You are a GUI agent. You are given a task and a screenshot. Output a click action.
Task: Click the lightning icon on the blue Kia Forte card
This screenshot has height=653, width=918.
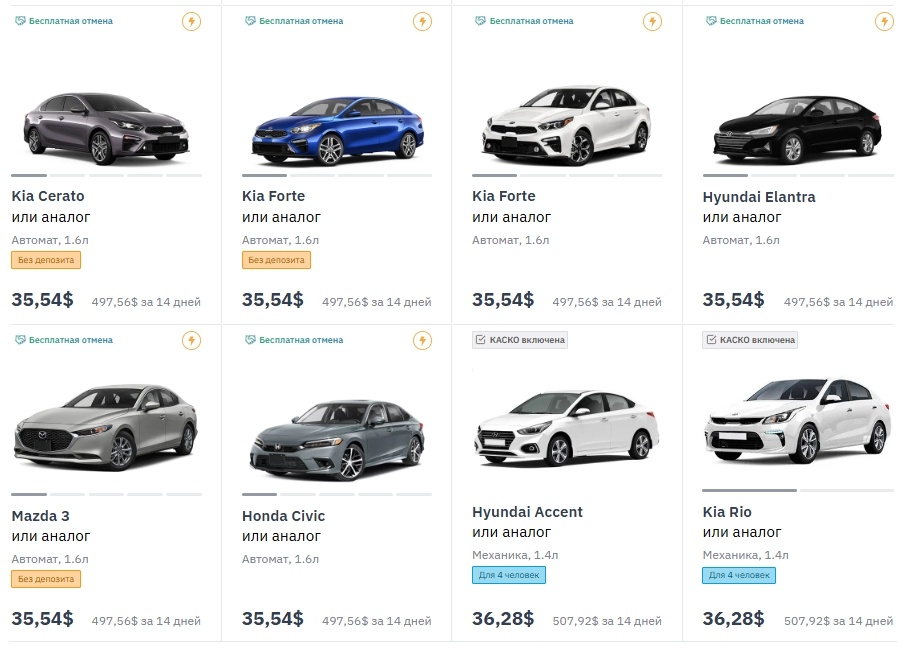tap(422, 21)
